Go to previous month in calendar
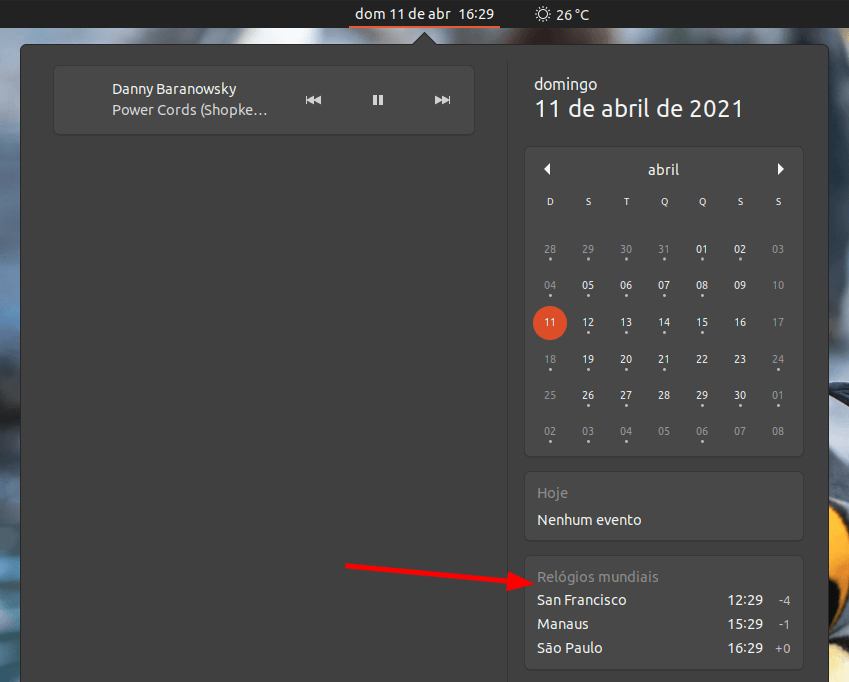This screenshot has width=849, height=682. pyautogui.click(x=547, y=170)
